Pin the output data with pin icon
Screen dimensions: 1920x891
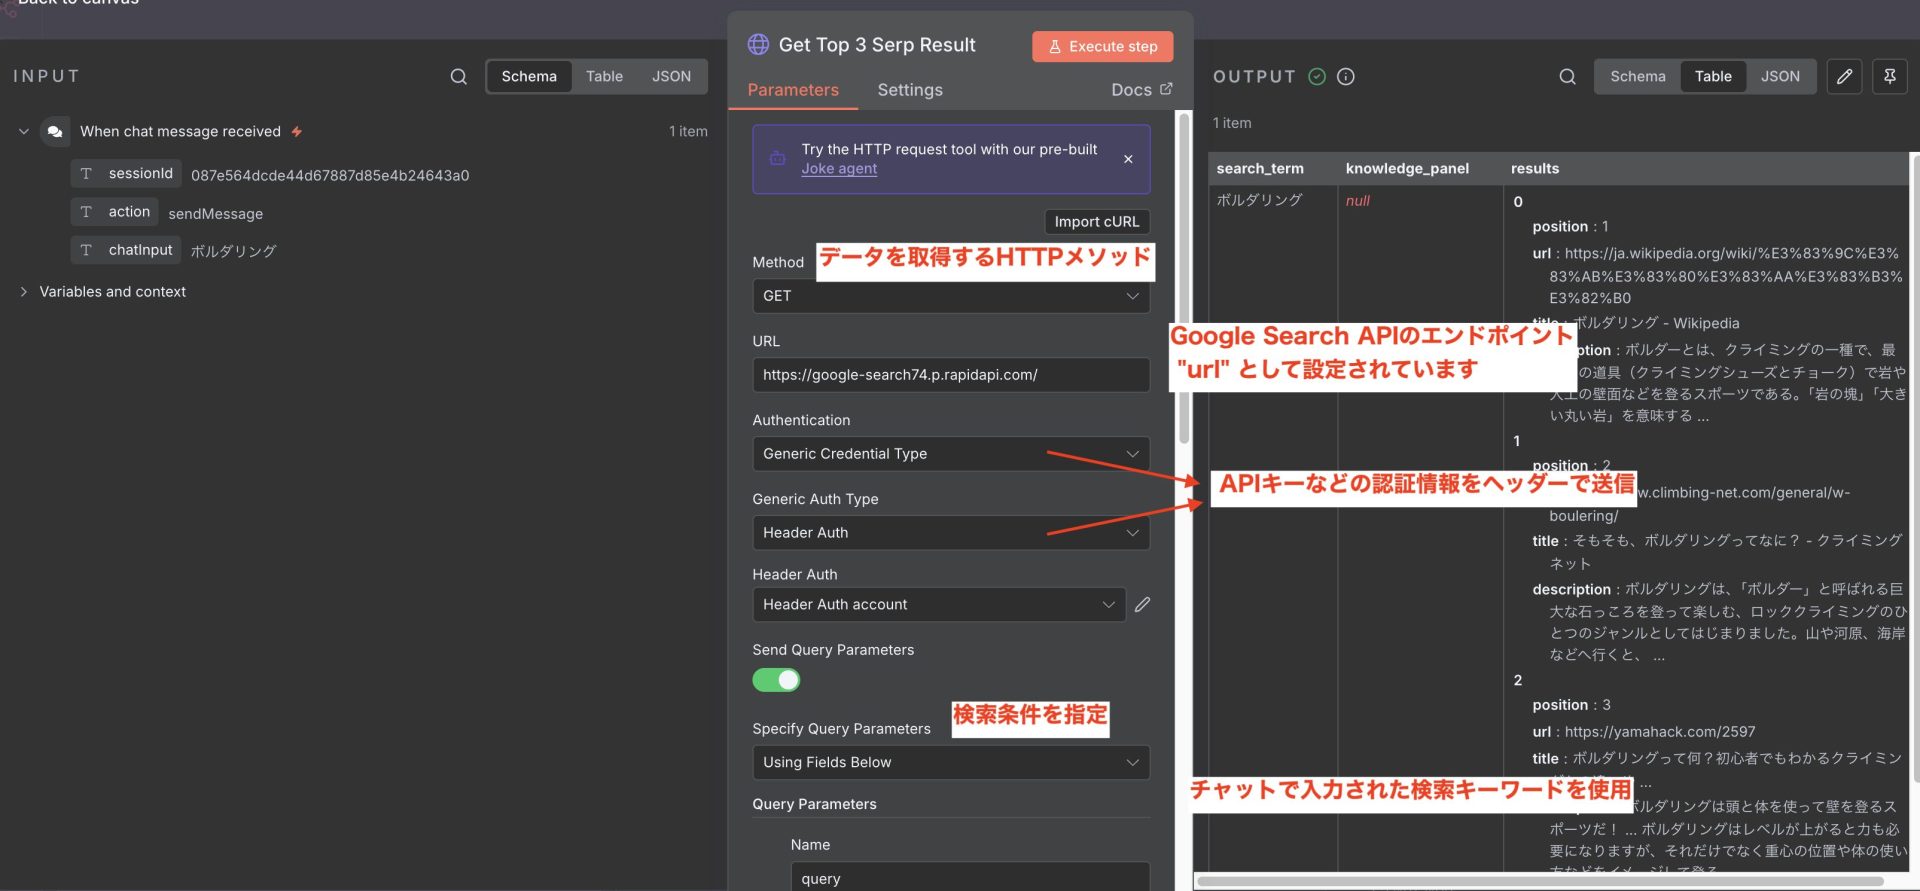1889,77
